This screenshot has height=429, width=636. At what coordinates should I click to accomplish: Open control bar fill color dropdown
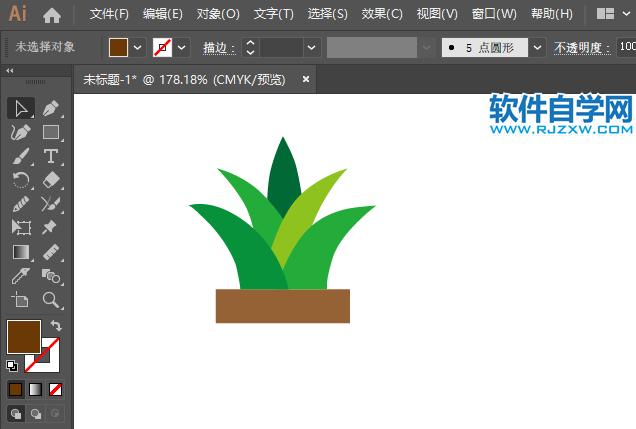tap(138, 47)
